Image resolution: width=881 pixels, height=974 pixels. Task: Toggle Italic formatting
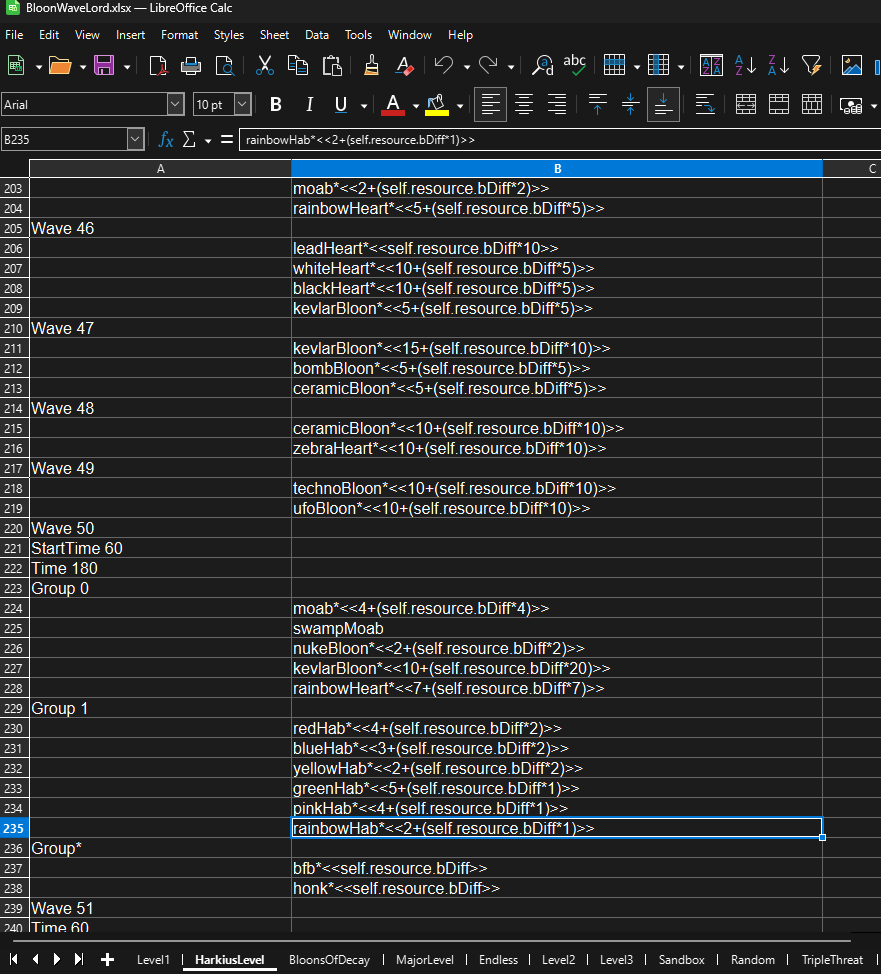coord(309,104)
